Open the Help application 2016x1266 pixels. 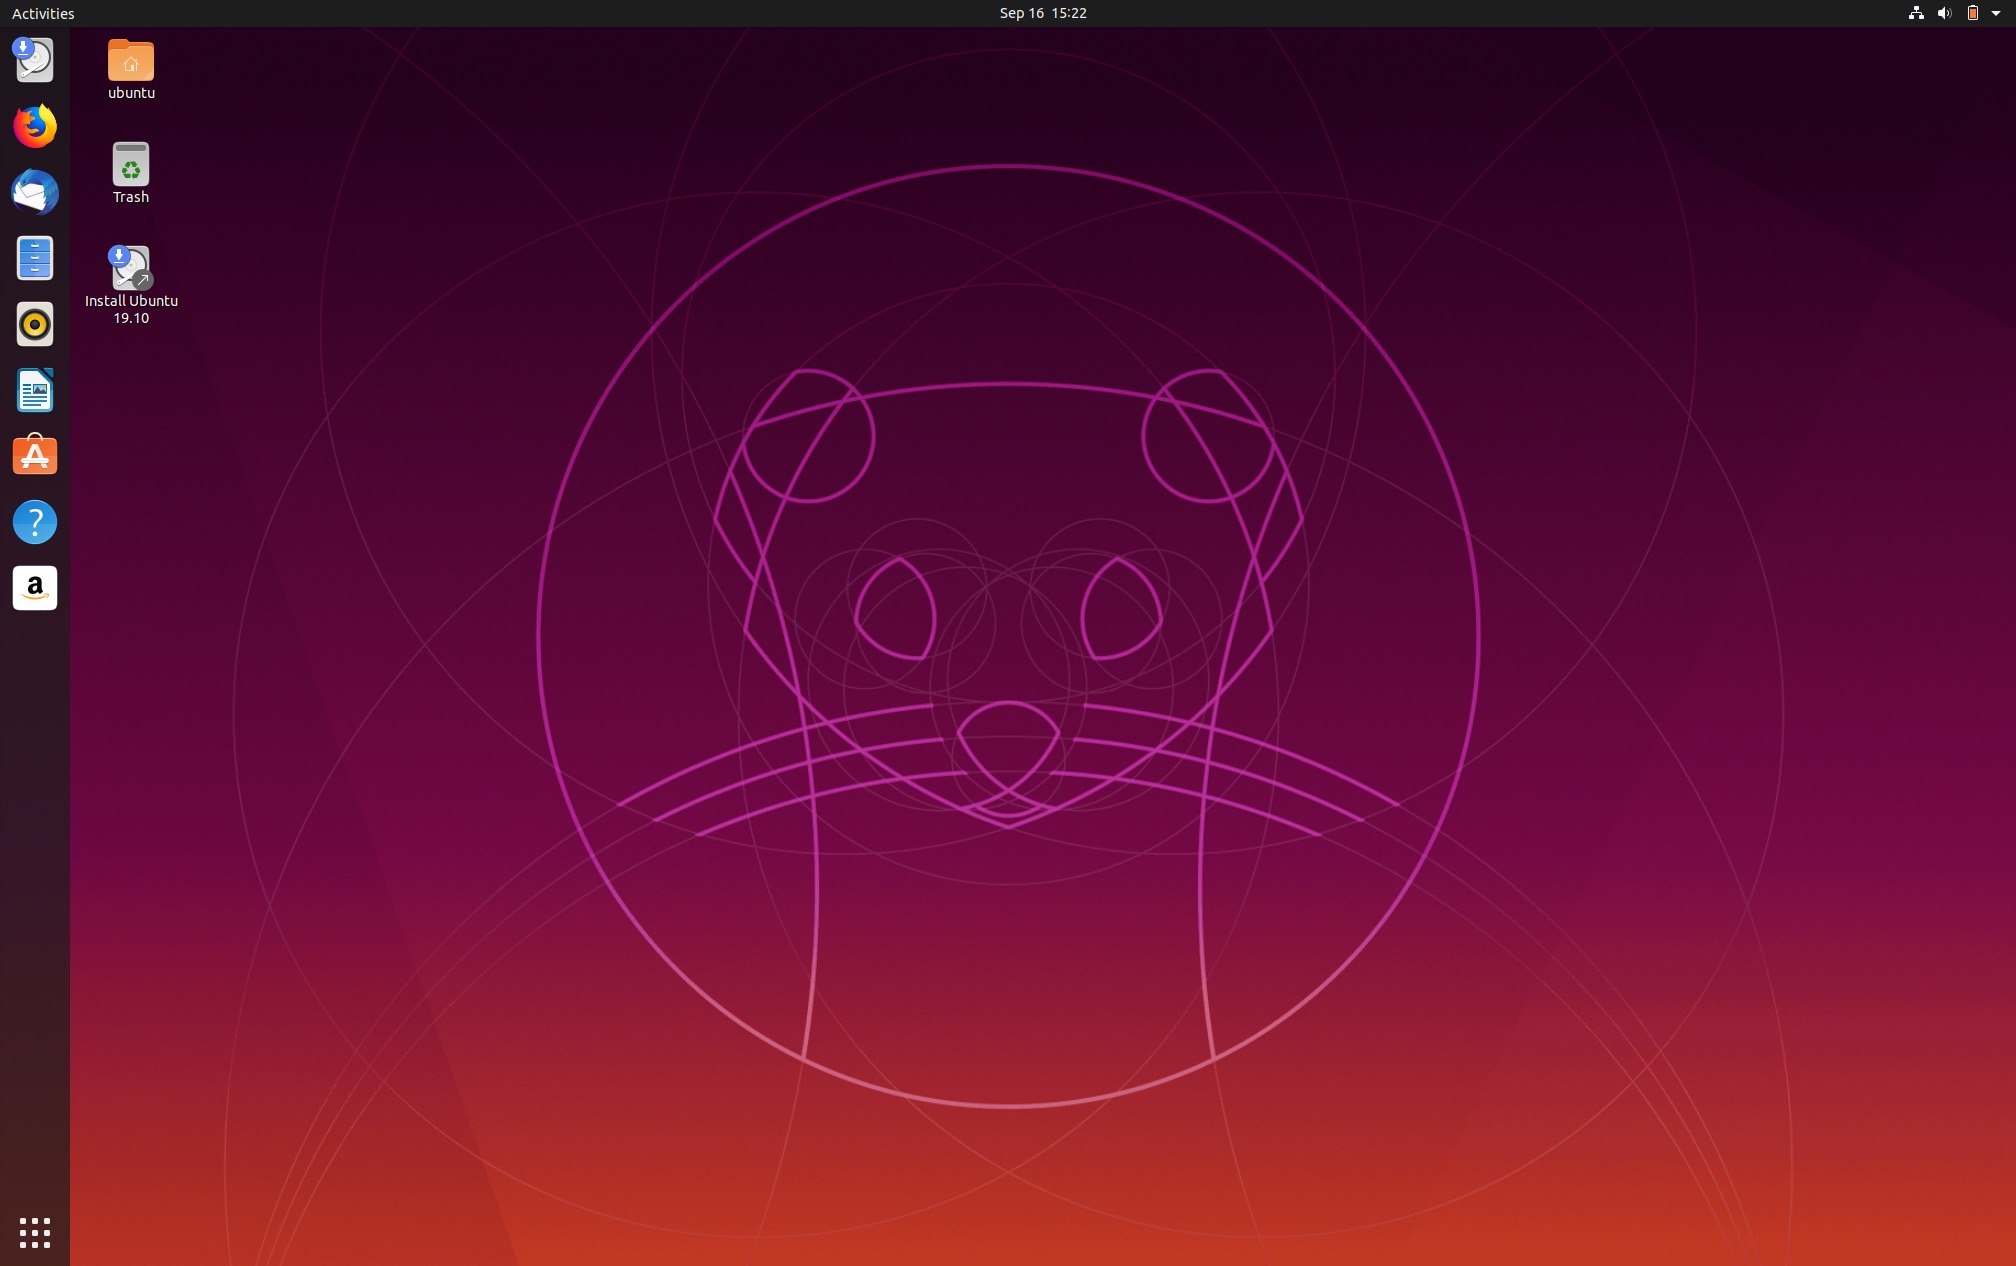pyautogui.click(x=35, y=522)
